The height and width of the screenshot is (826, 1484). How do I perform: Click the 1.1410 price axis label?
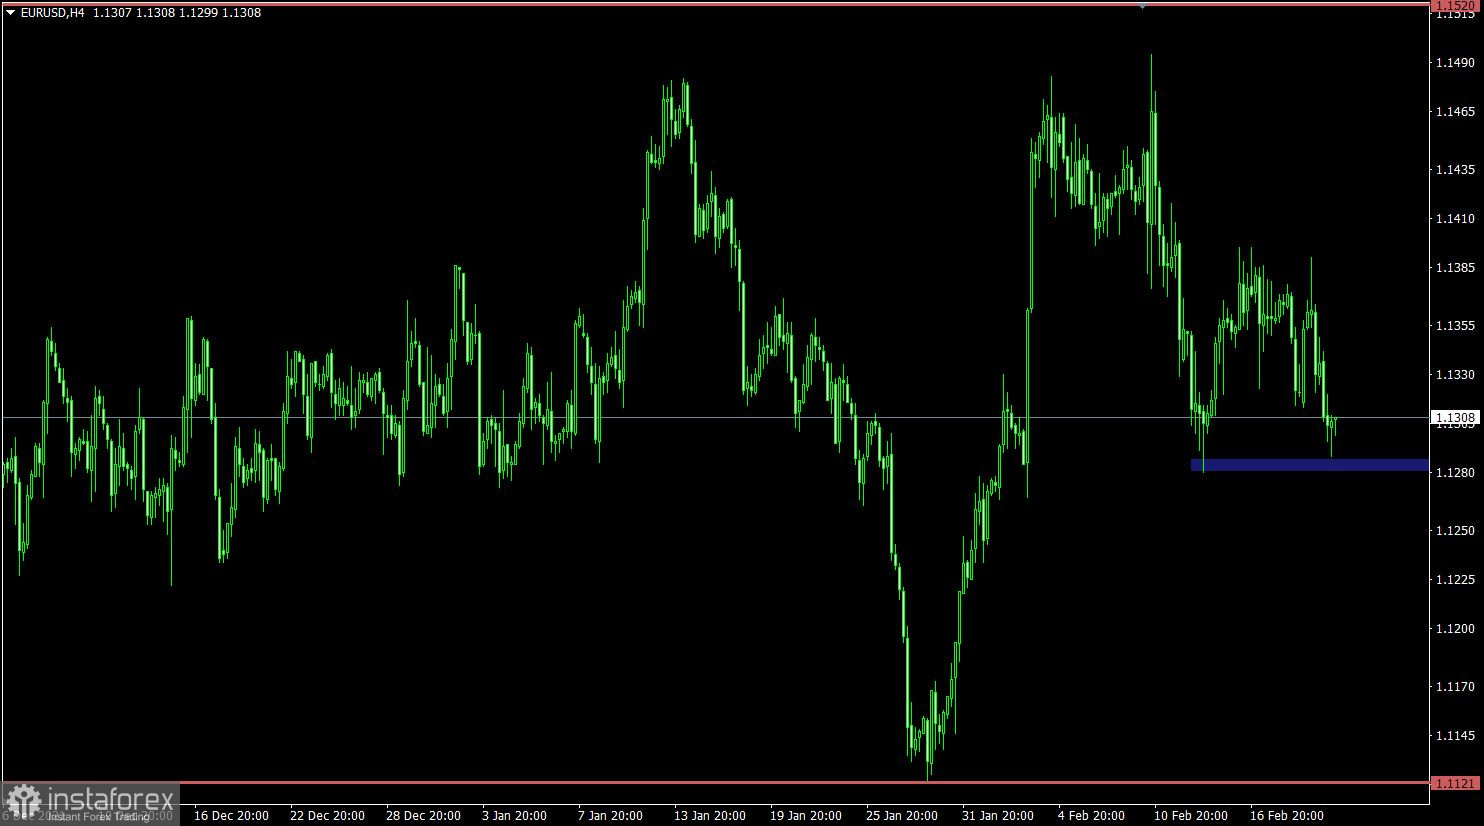(x=1455, y=218)
